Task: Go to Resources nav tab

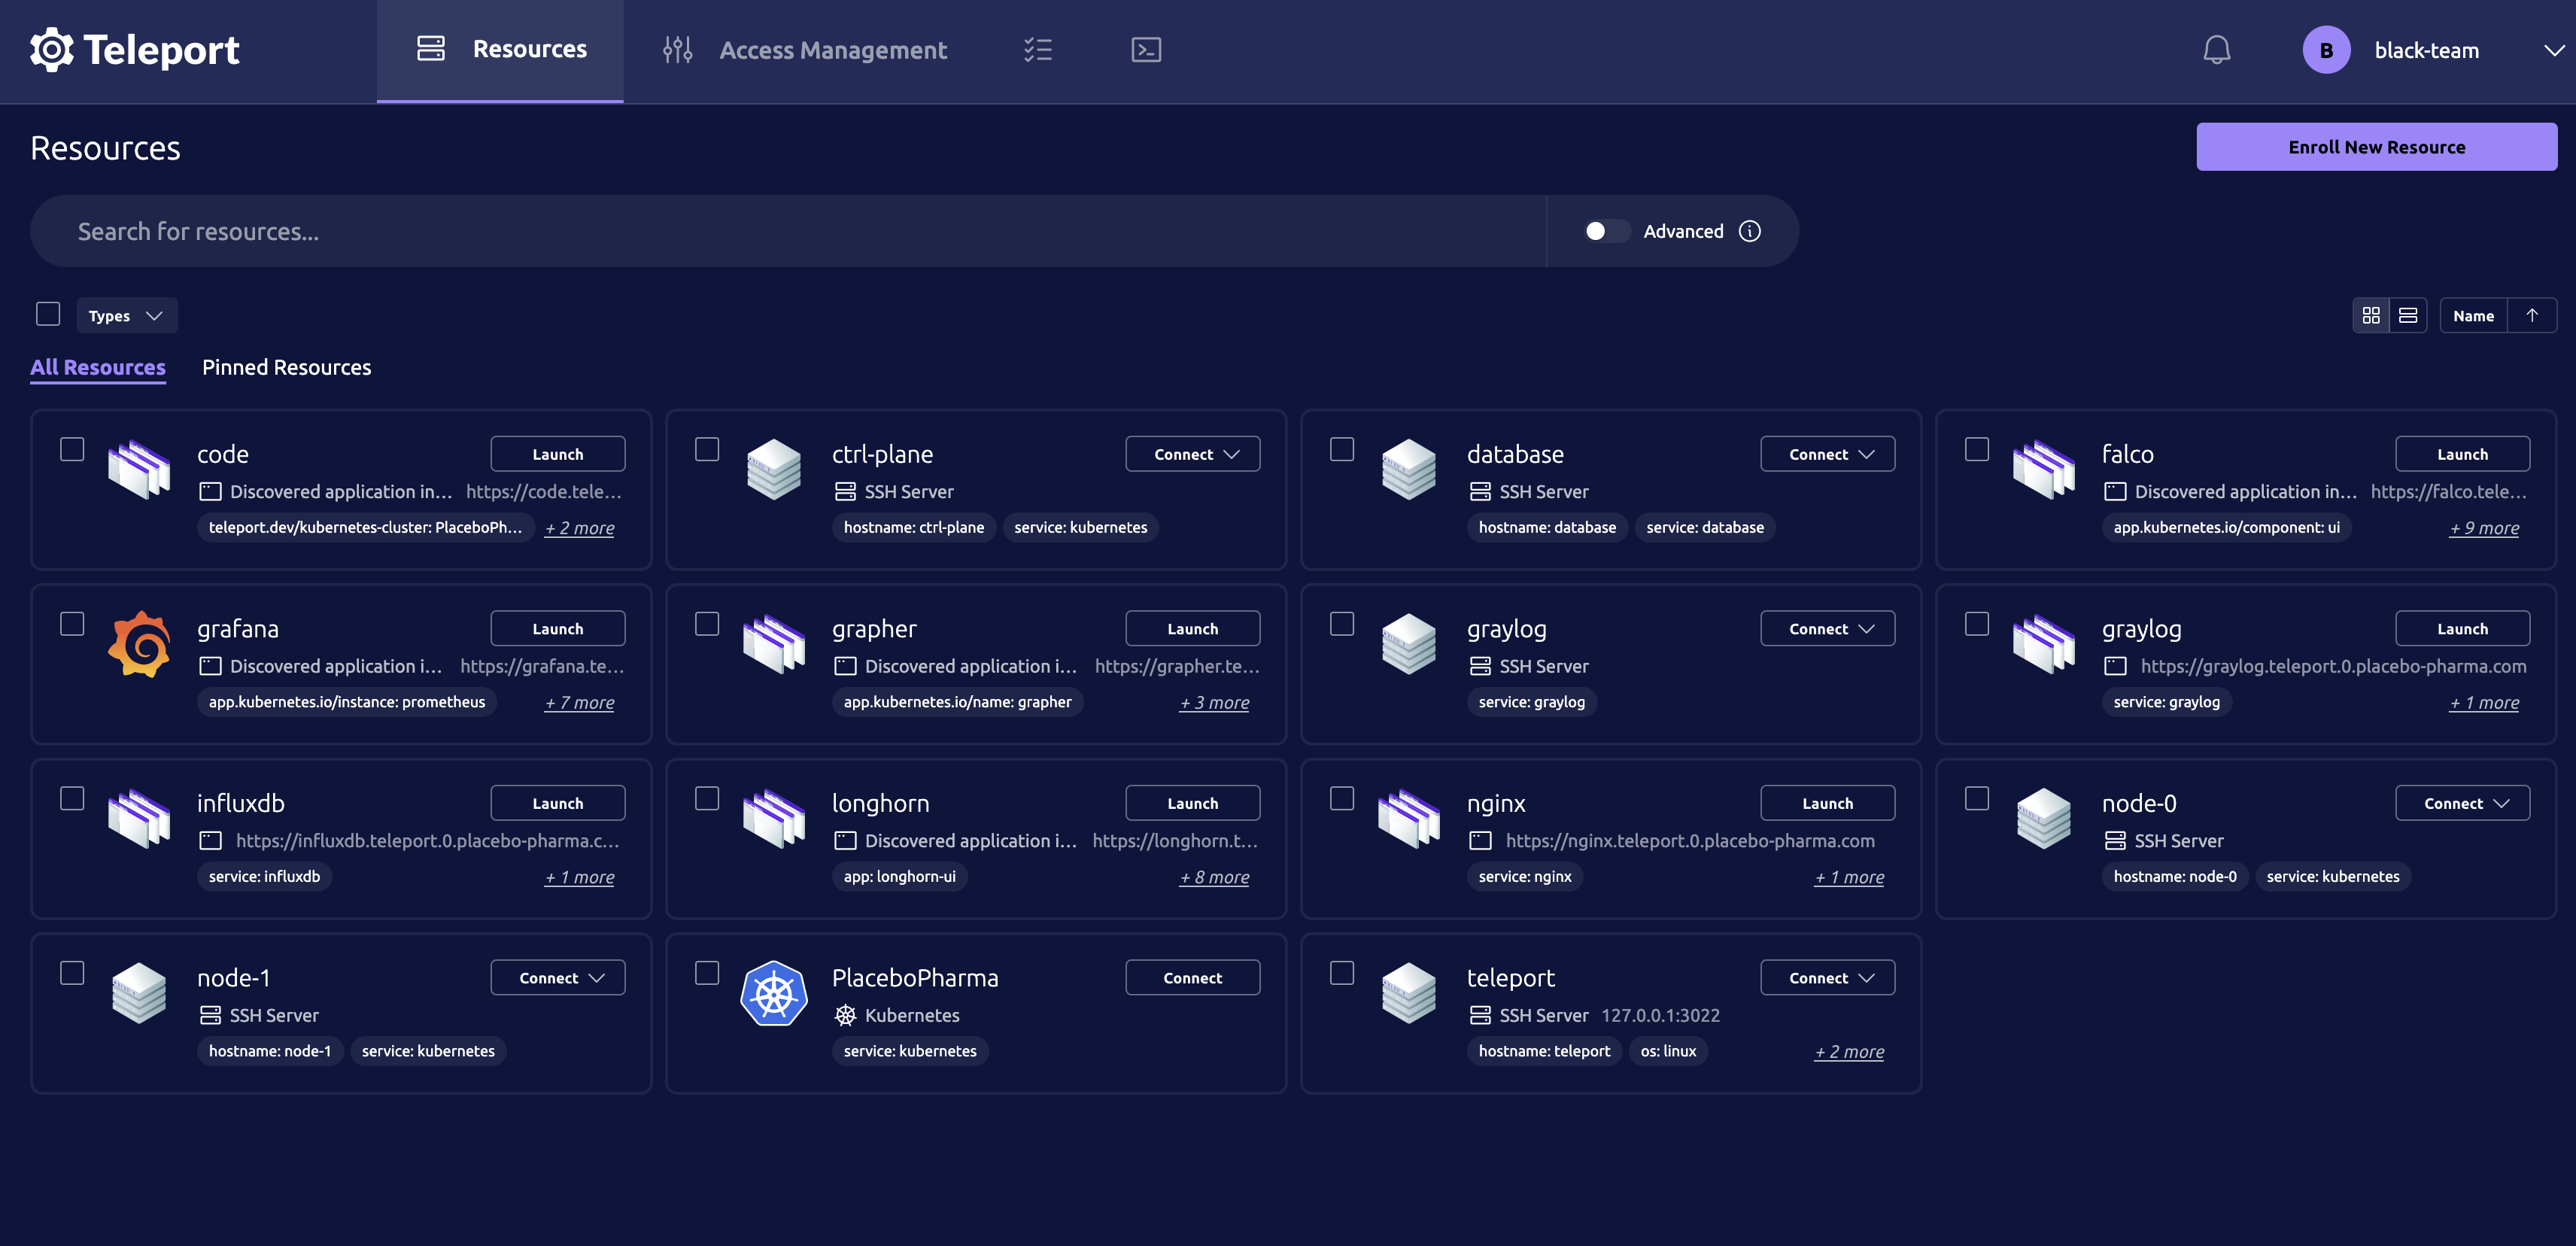Action: pyautogui.click(x=500, y=50)
